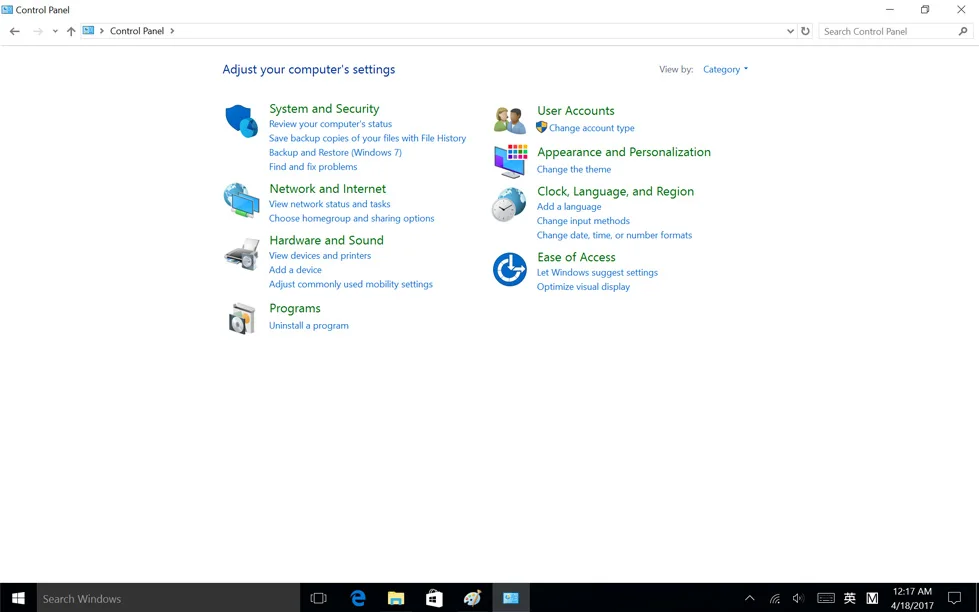Click the Control Panel icon in address bar

pyautogui.click(x=88, y=31)
